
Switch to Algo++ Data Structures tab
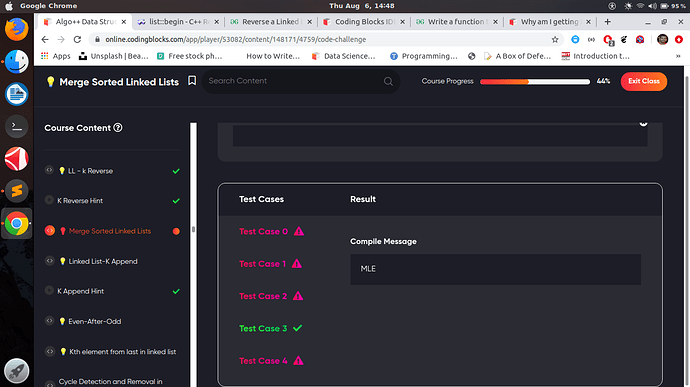click(85, 22)
